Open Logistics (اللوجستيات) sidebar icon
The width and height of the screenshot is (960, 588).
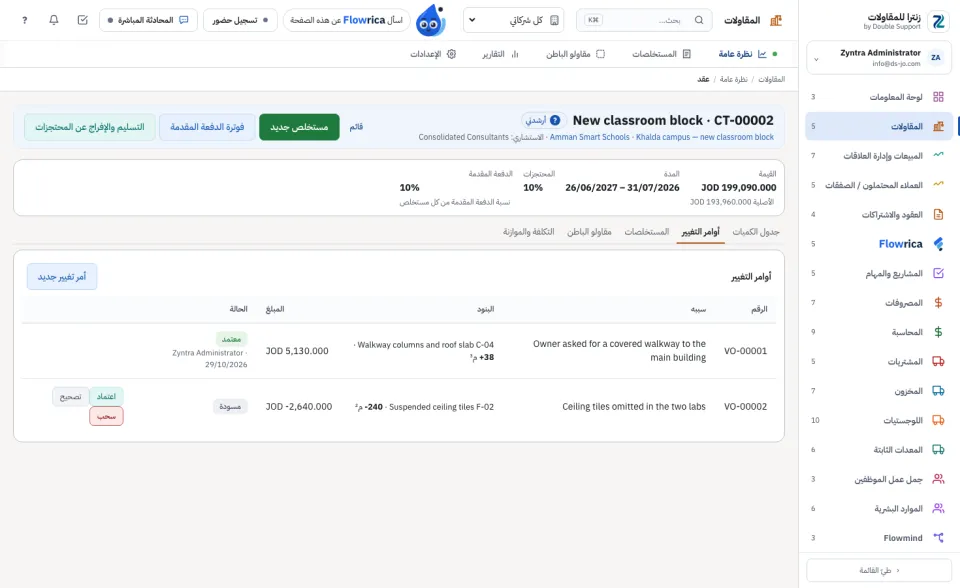tap(938, 420)
